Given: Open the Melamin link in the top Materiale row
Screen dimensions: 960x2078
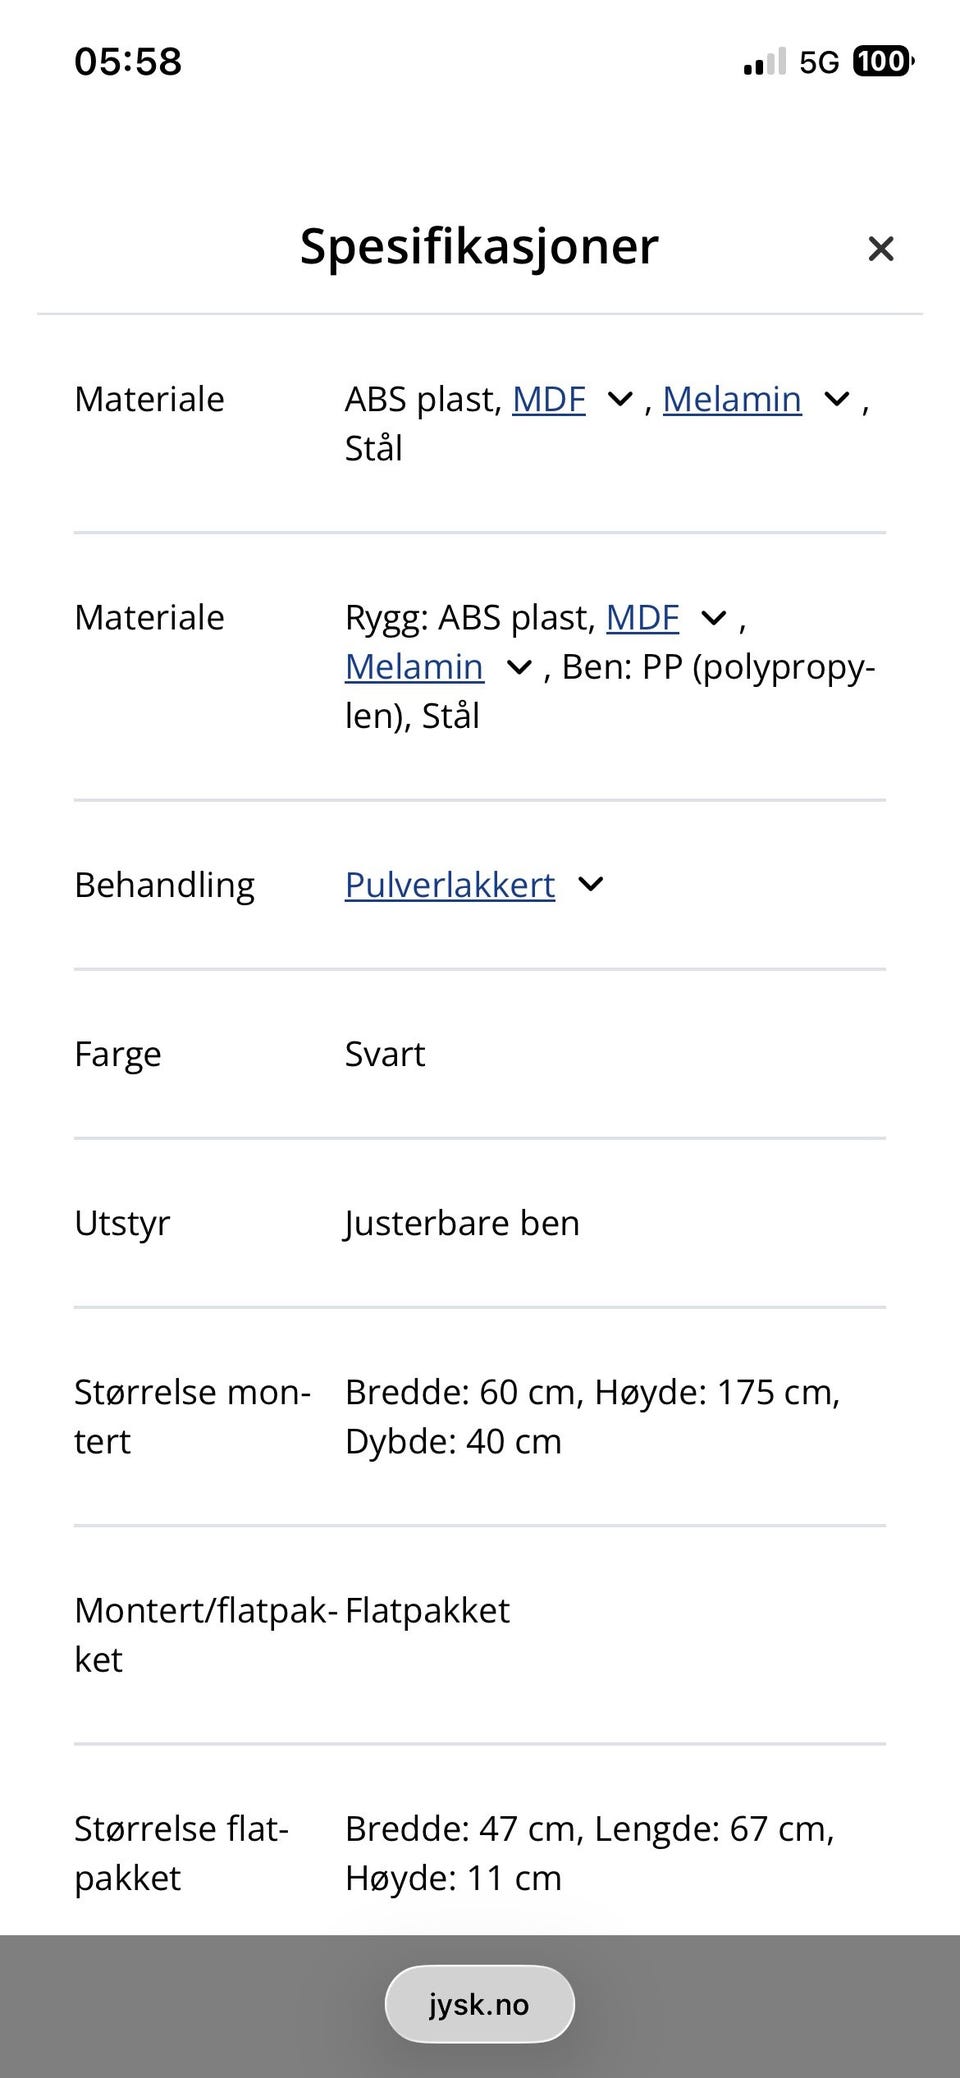Looking at the screenshot, I should point(731,399).
